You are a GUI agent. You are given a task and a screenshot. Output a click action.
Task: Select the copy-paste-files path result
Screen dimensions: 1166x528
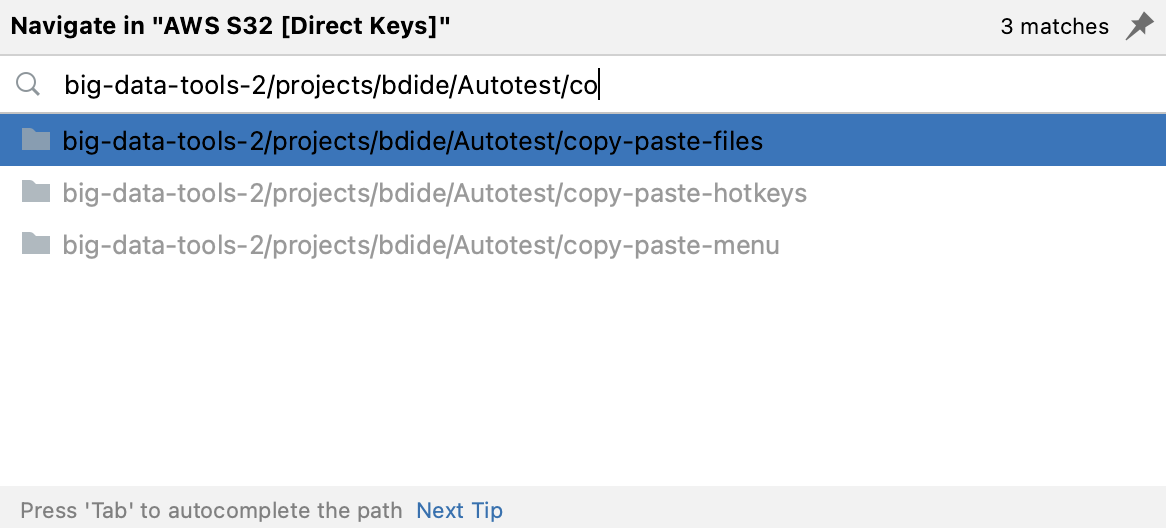click(412, 141)
